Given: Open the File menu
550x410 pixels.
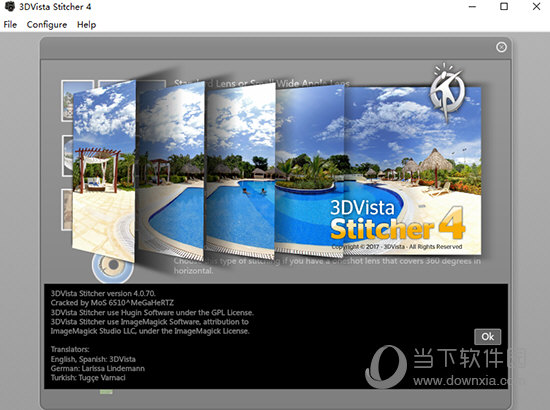Looking at the screenshot, I should [10, 25].
